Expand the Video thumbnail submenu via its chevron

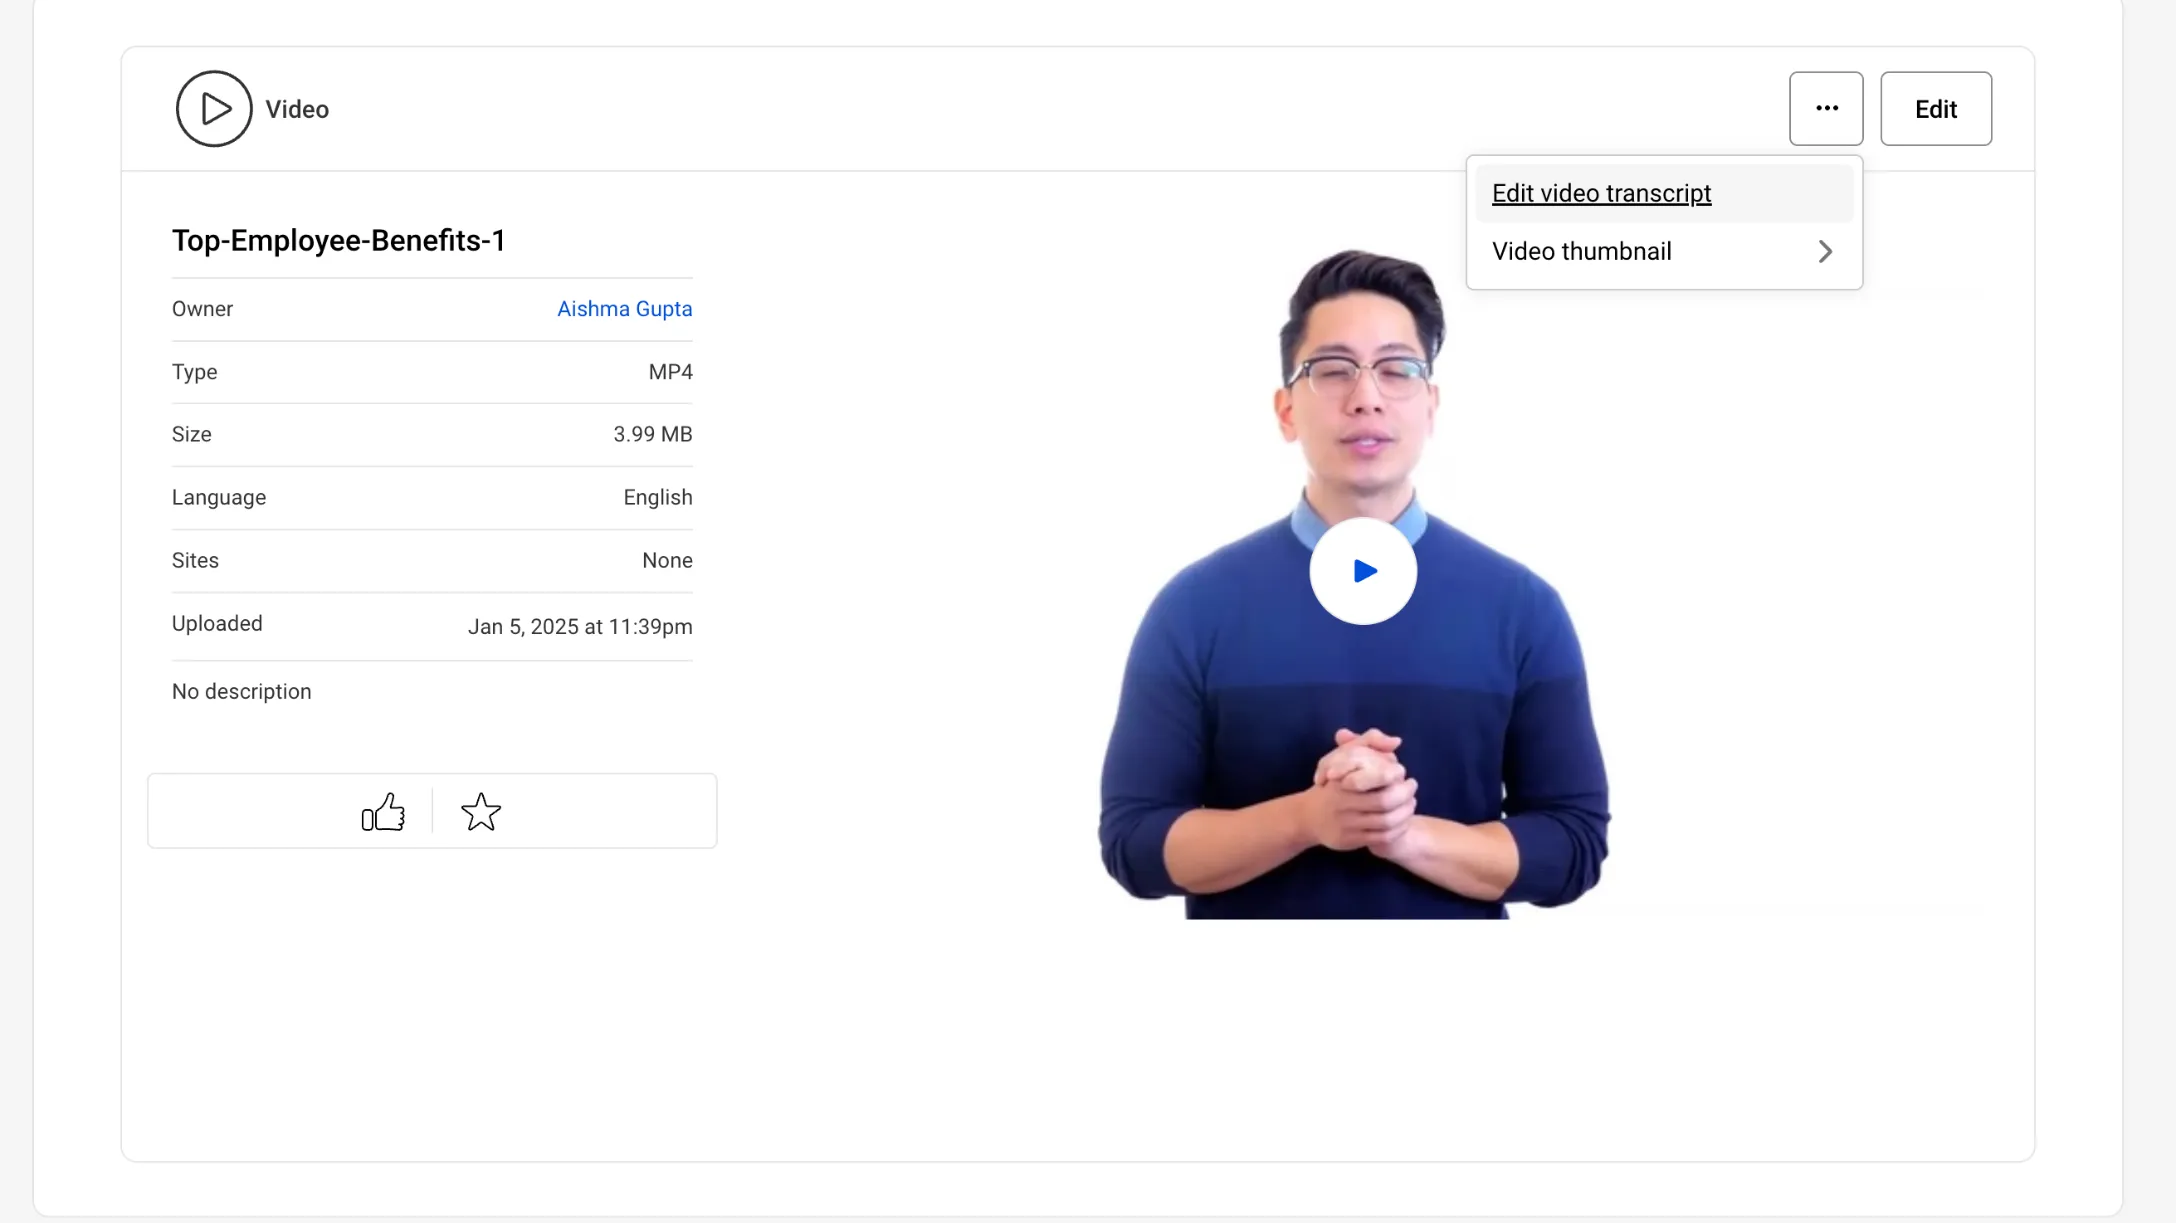tap(1825, 251)
